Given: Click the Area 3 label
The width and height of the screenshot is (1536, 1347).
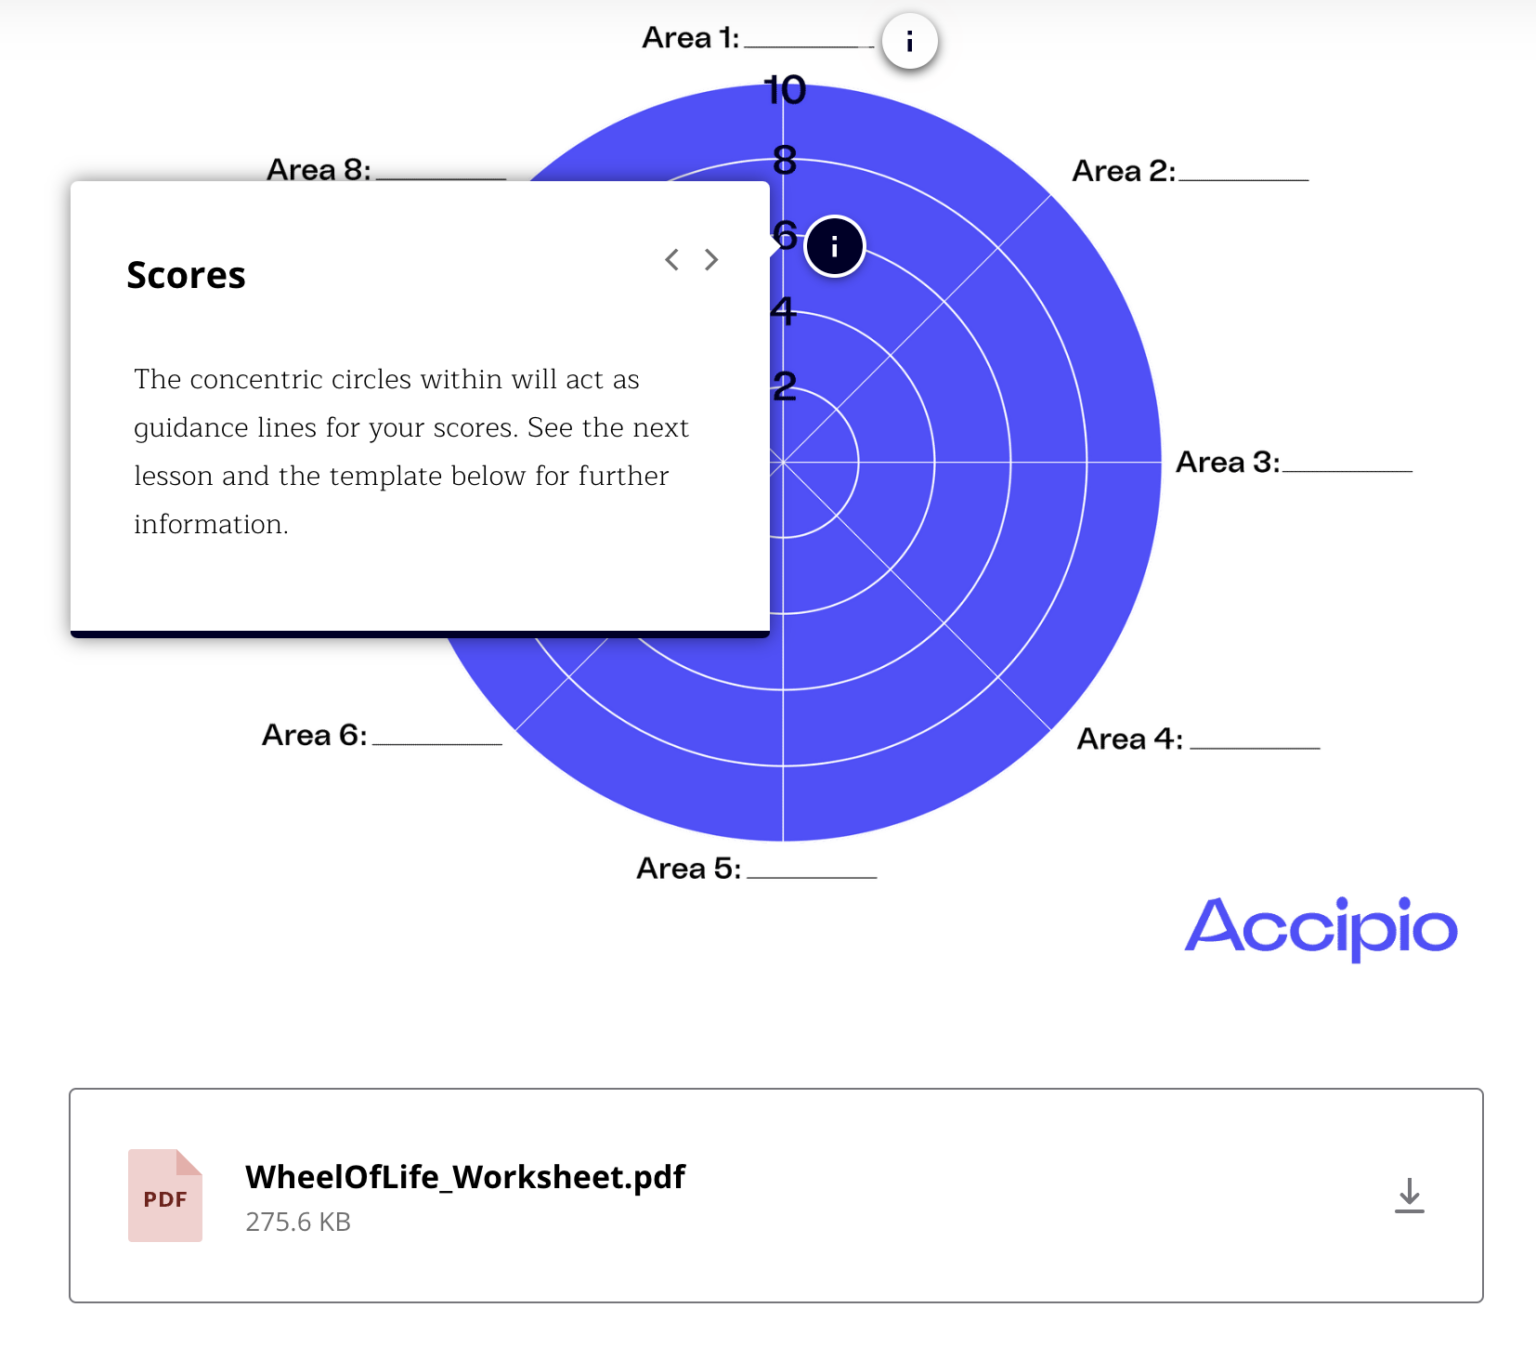Looking at the screenshot, I should 1227,462.
